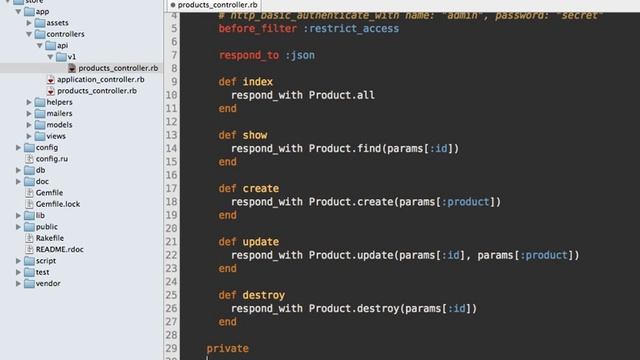The height and width of the screenshot is (360, 640).
Task: Click the doc folder icon
Action: 29,181
